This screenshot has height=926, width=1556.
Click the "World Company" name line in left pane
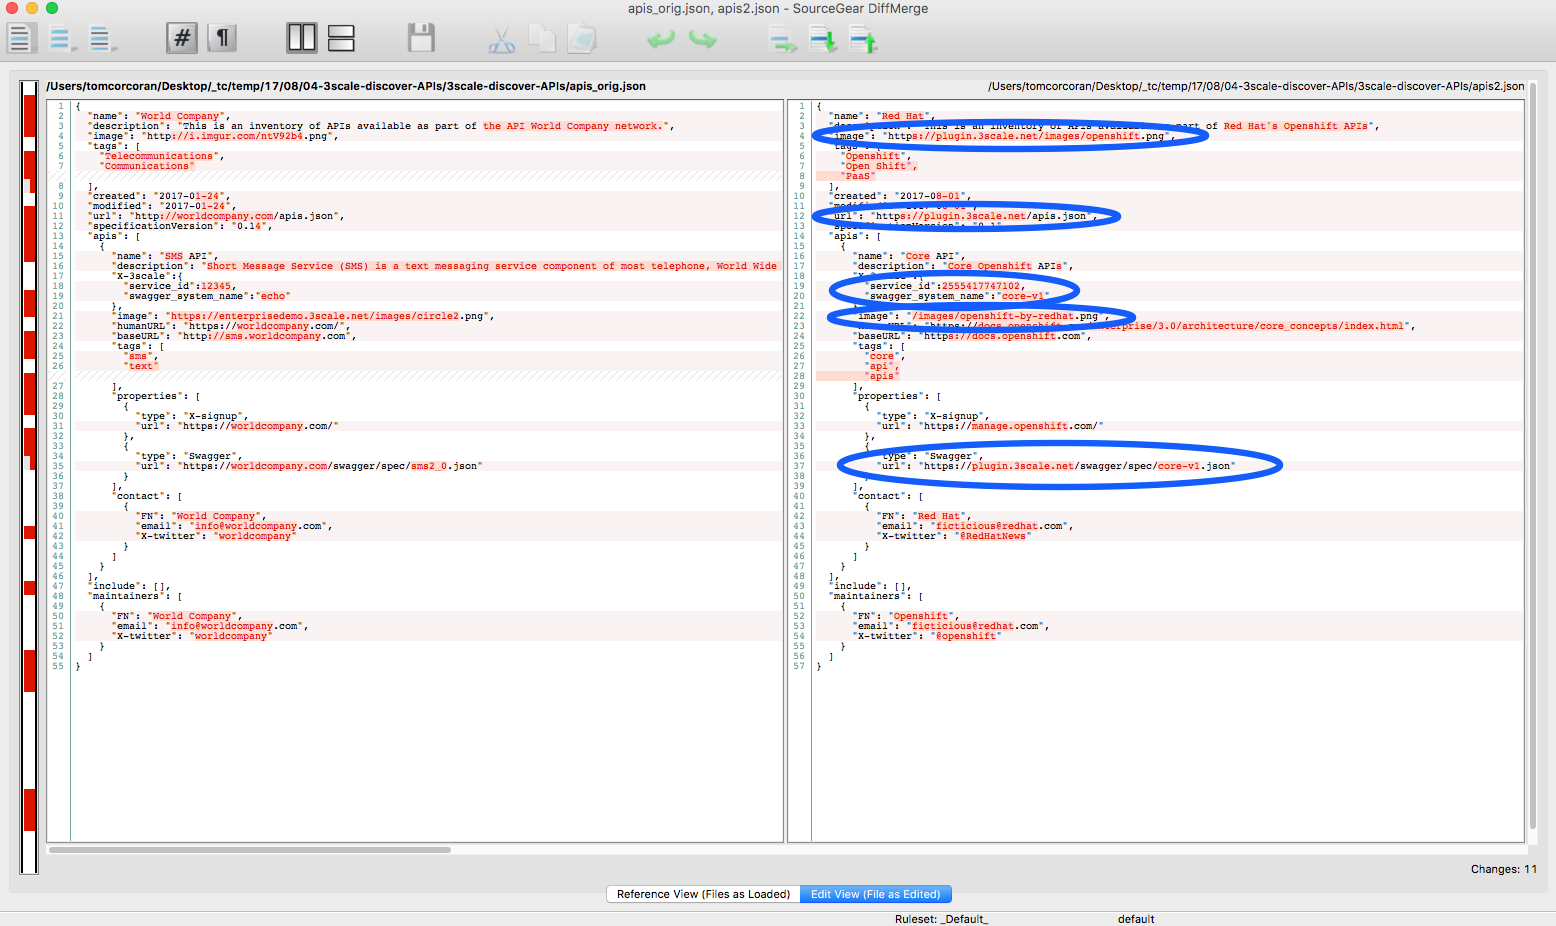coord(160,116)
